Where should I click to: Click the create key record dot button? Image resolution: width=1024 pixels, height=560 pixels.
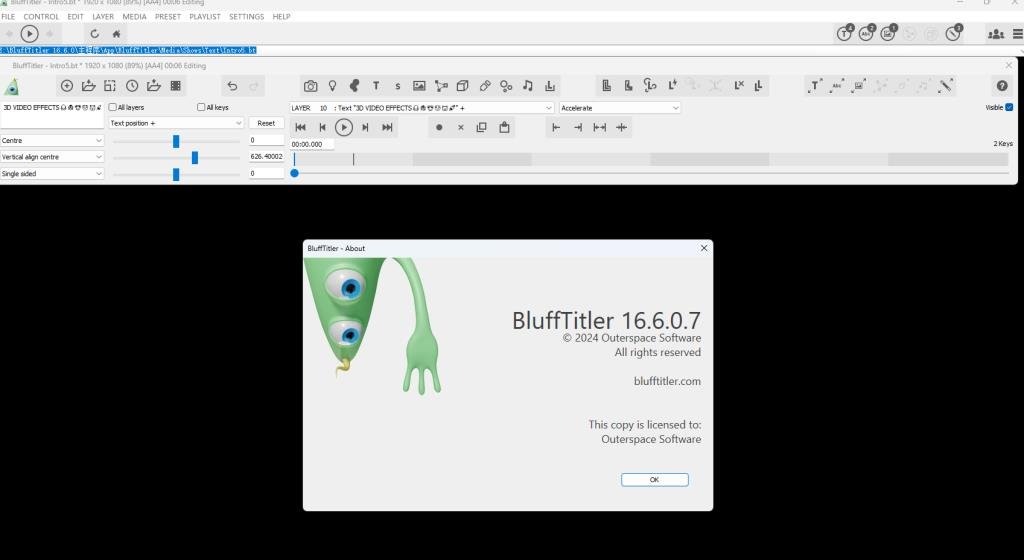pyautogui.click(x=439, y=127)
